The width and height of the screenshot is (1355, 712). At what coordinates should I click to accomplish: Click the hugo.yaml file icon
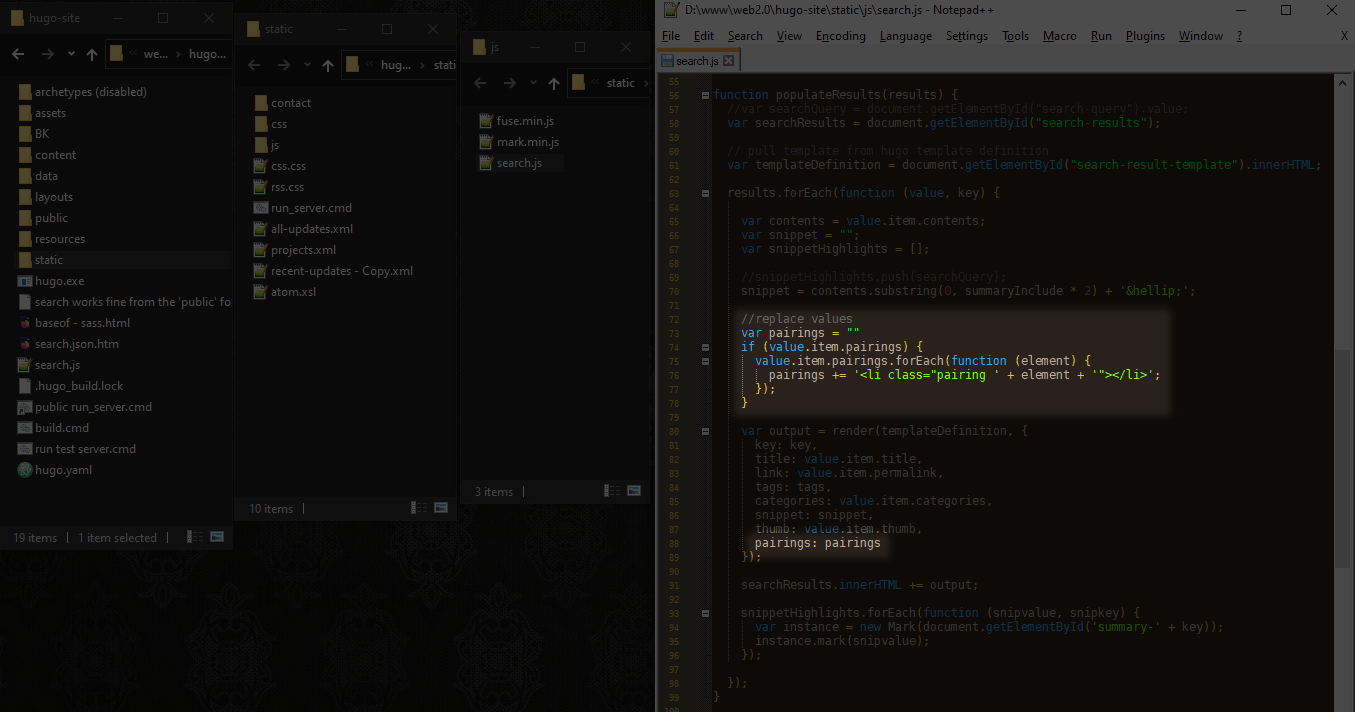tap(25, 470)
